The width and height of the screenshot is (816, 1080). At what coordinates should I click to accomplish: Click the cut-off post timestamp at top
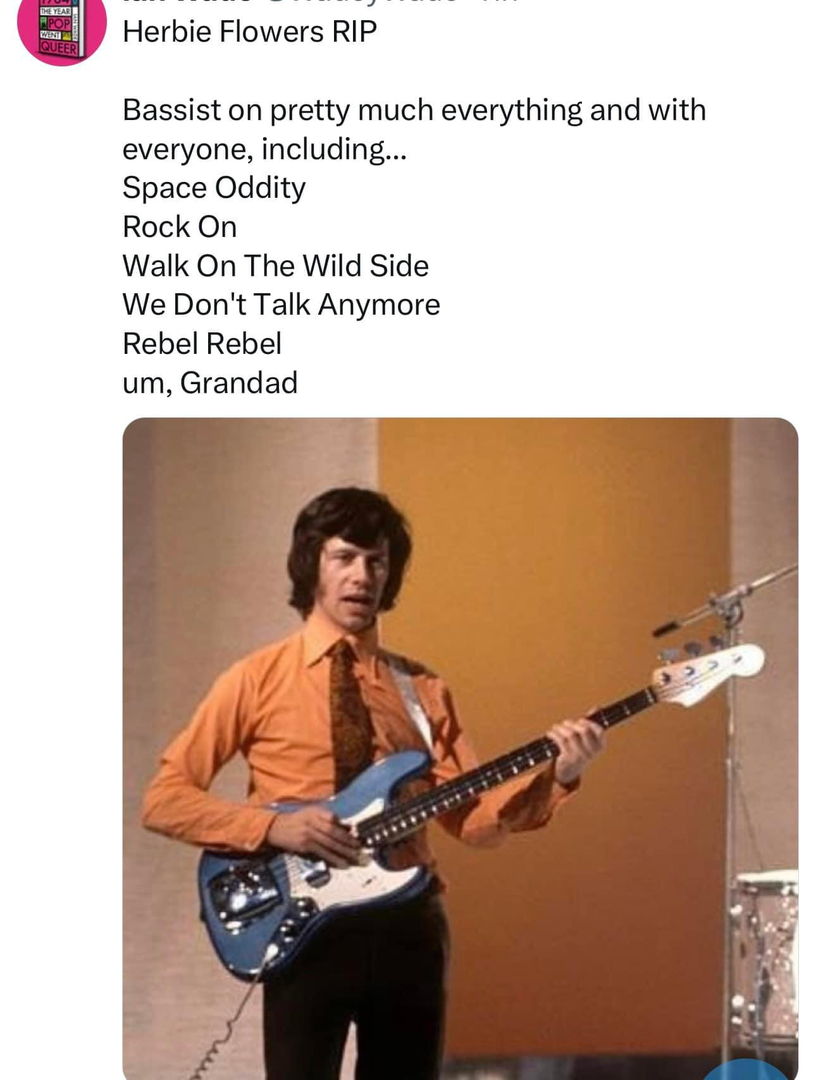[x=497, y=2]
